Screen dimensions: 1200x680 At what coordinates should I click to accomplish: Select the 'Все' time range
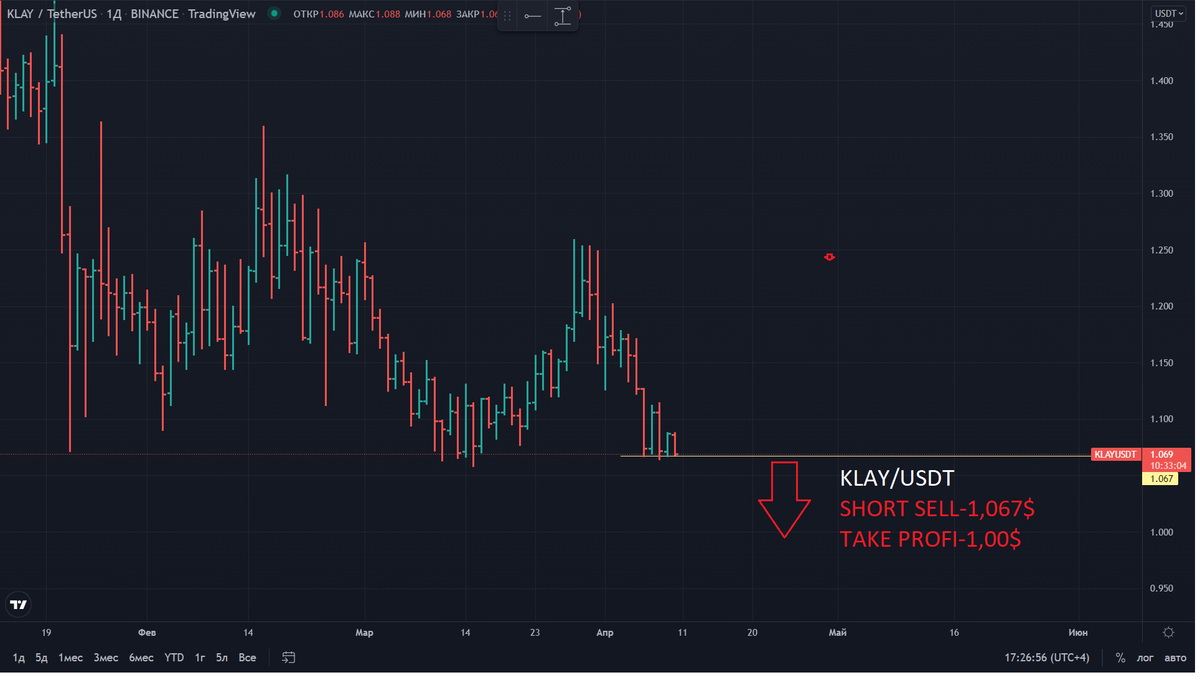click(x=247, y=658)
